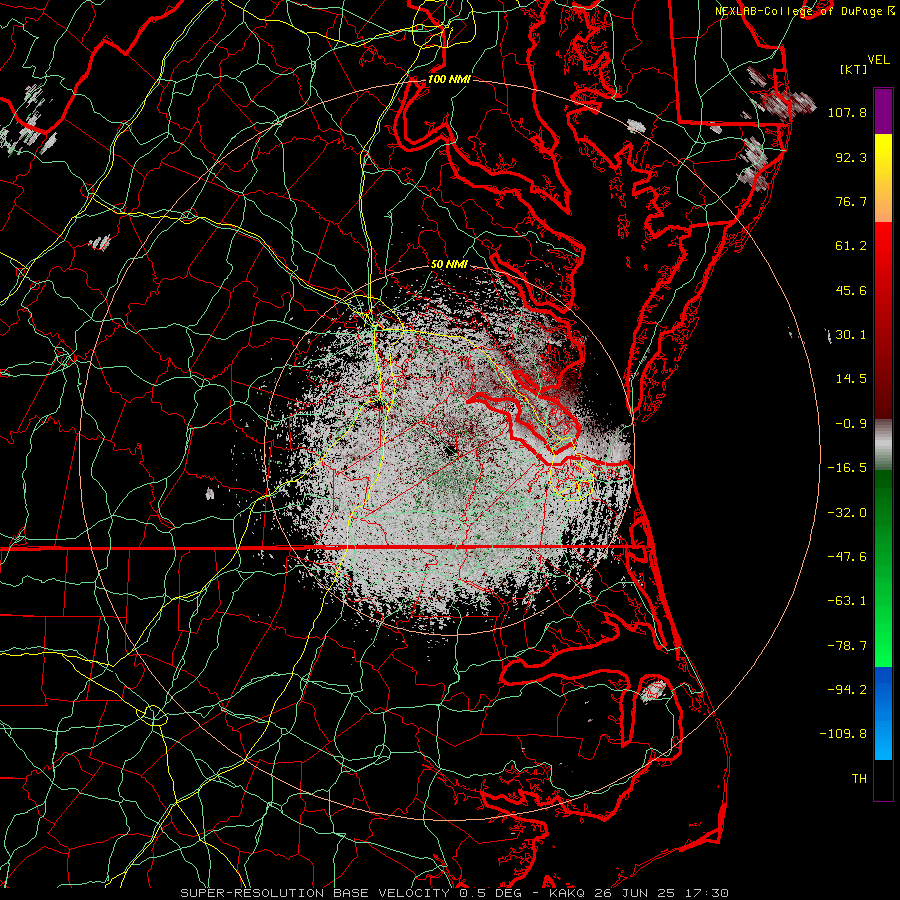This screenshot has height=900, width=900.
Task: Select the 45.6 velocity scale value
Action: 851,290
